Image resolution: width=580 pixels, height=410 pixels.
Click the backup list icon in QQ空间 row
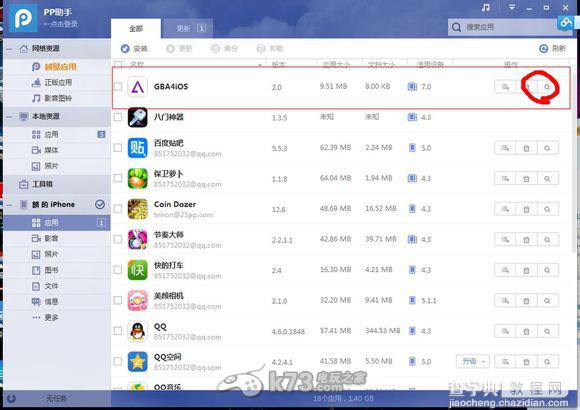[x=505, y=362]
